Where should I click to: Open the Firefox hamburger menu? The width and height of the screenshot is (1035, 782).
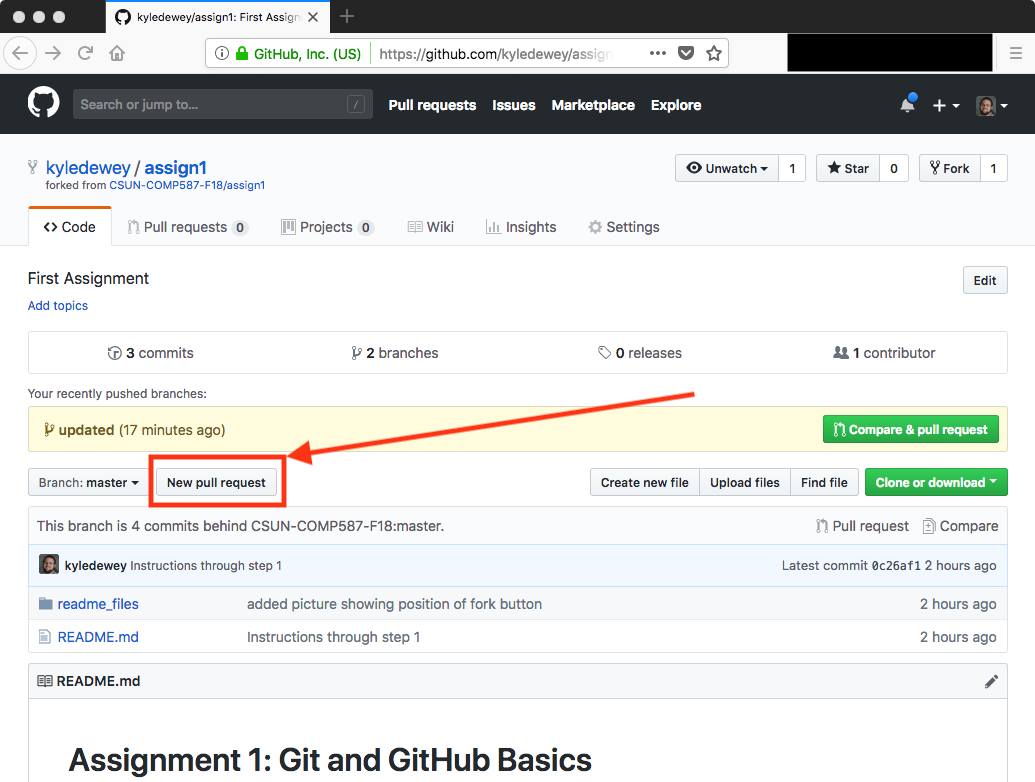[1016, 53]
